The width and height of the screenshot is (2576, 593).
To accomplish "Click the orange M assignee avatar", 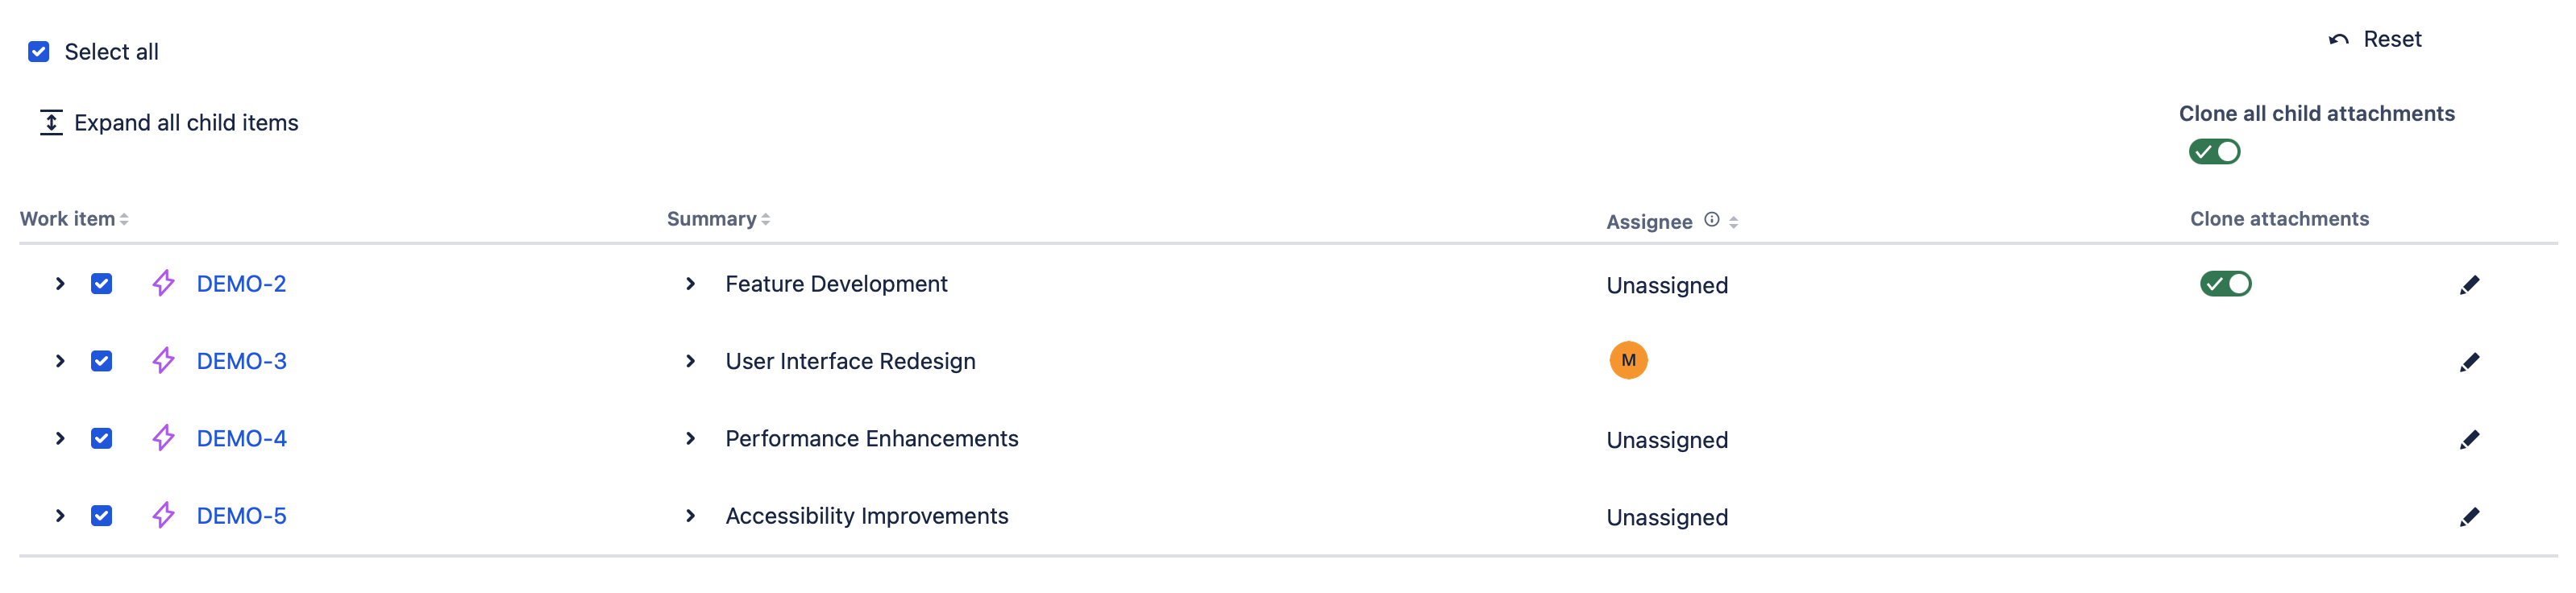I will click(x=1627, y=360).
